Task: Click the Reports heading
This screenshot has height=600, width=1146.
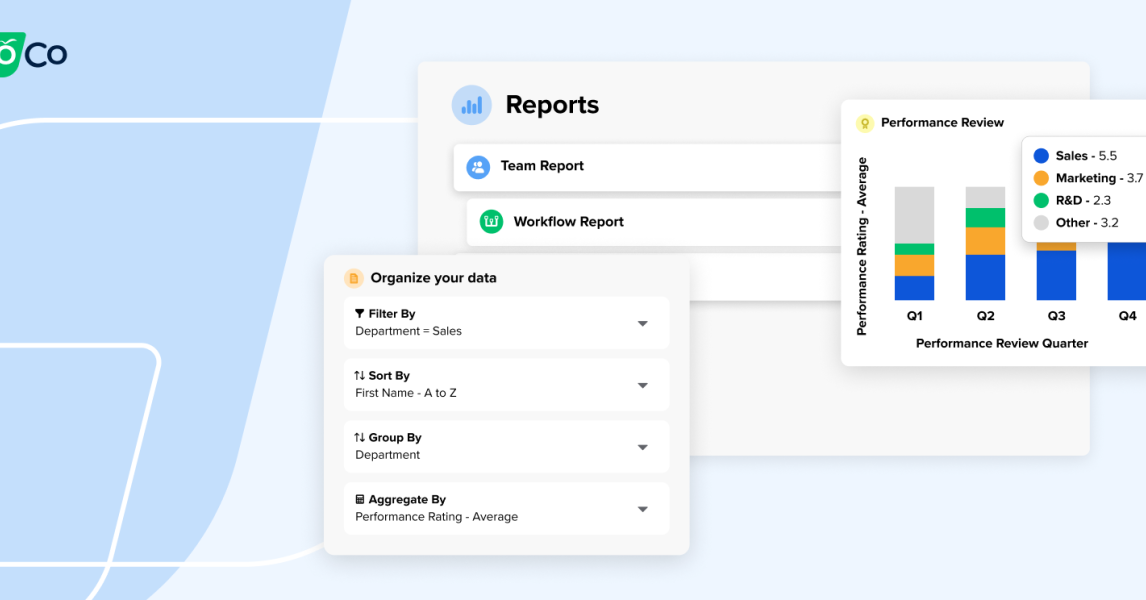Action: coord(552,104)
